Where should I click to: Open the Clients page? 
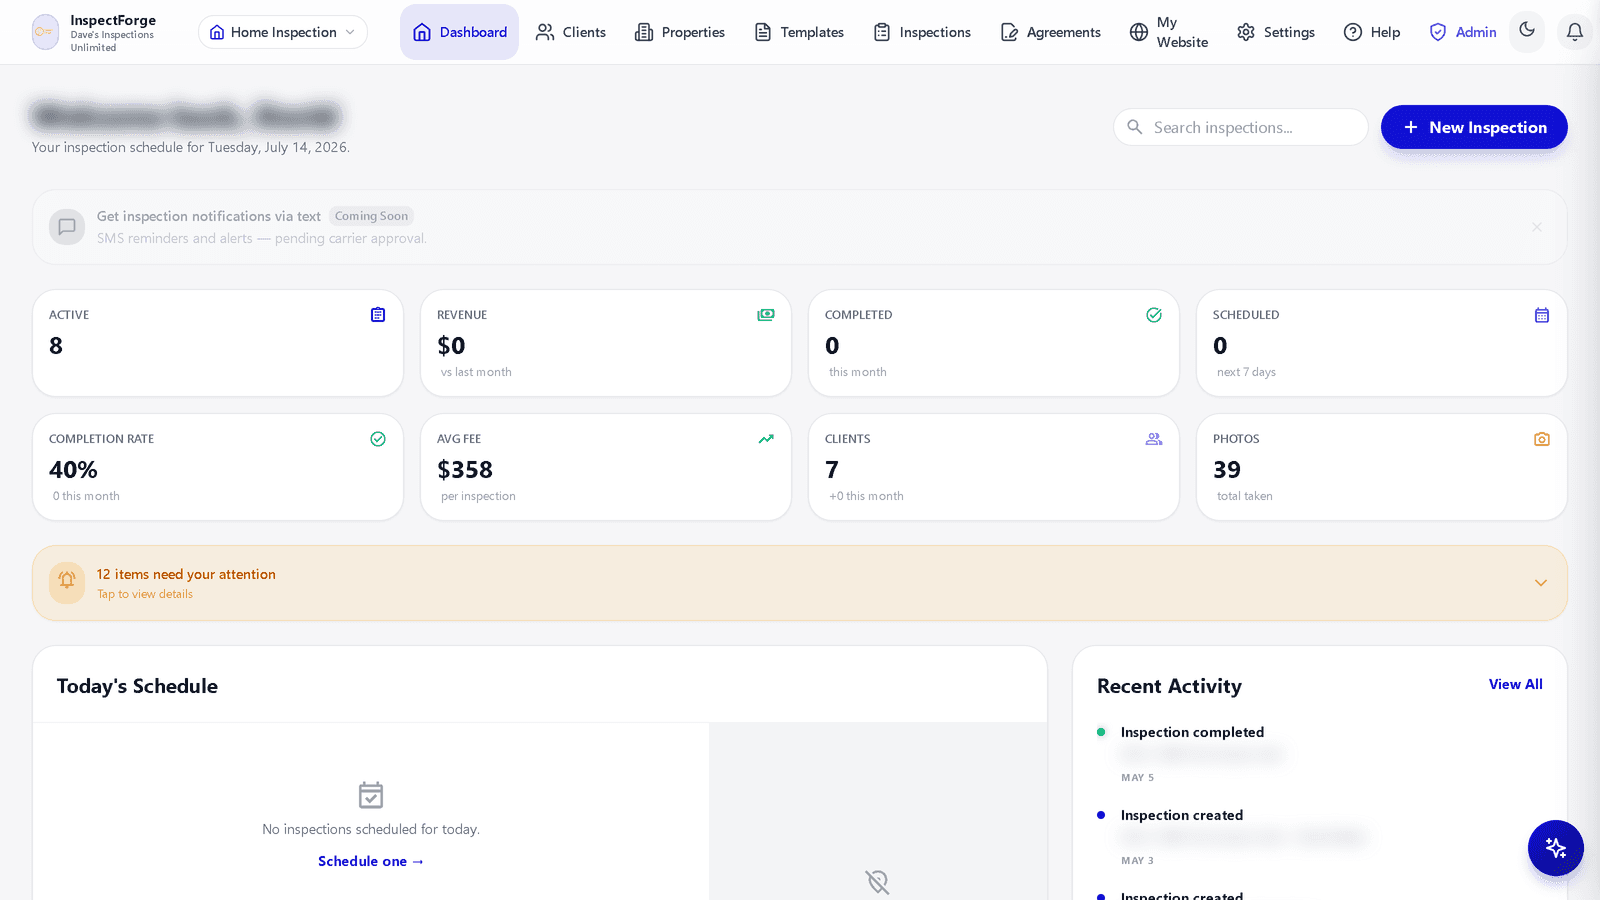(x=571, y=32)
